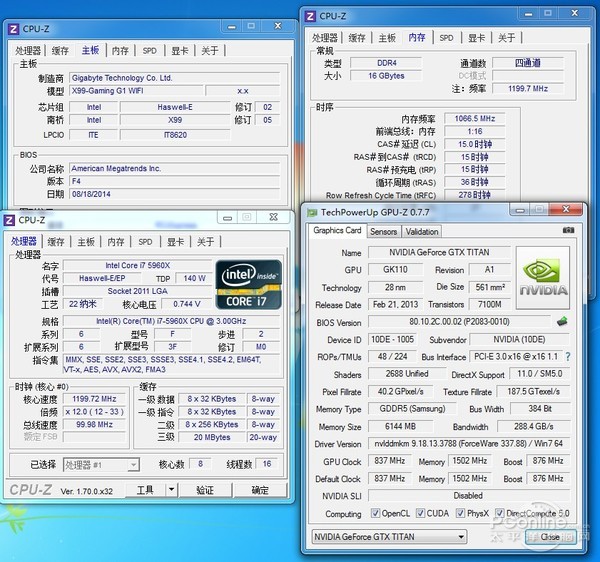Screen dimensions: 600x562
Task: Open the SPD tab in the processor CPU-Z window
Action: click(x=145, y=241)
